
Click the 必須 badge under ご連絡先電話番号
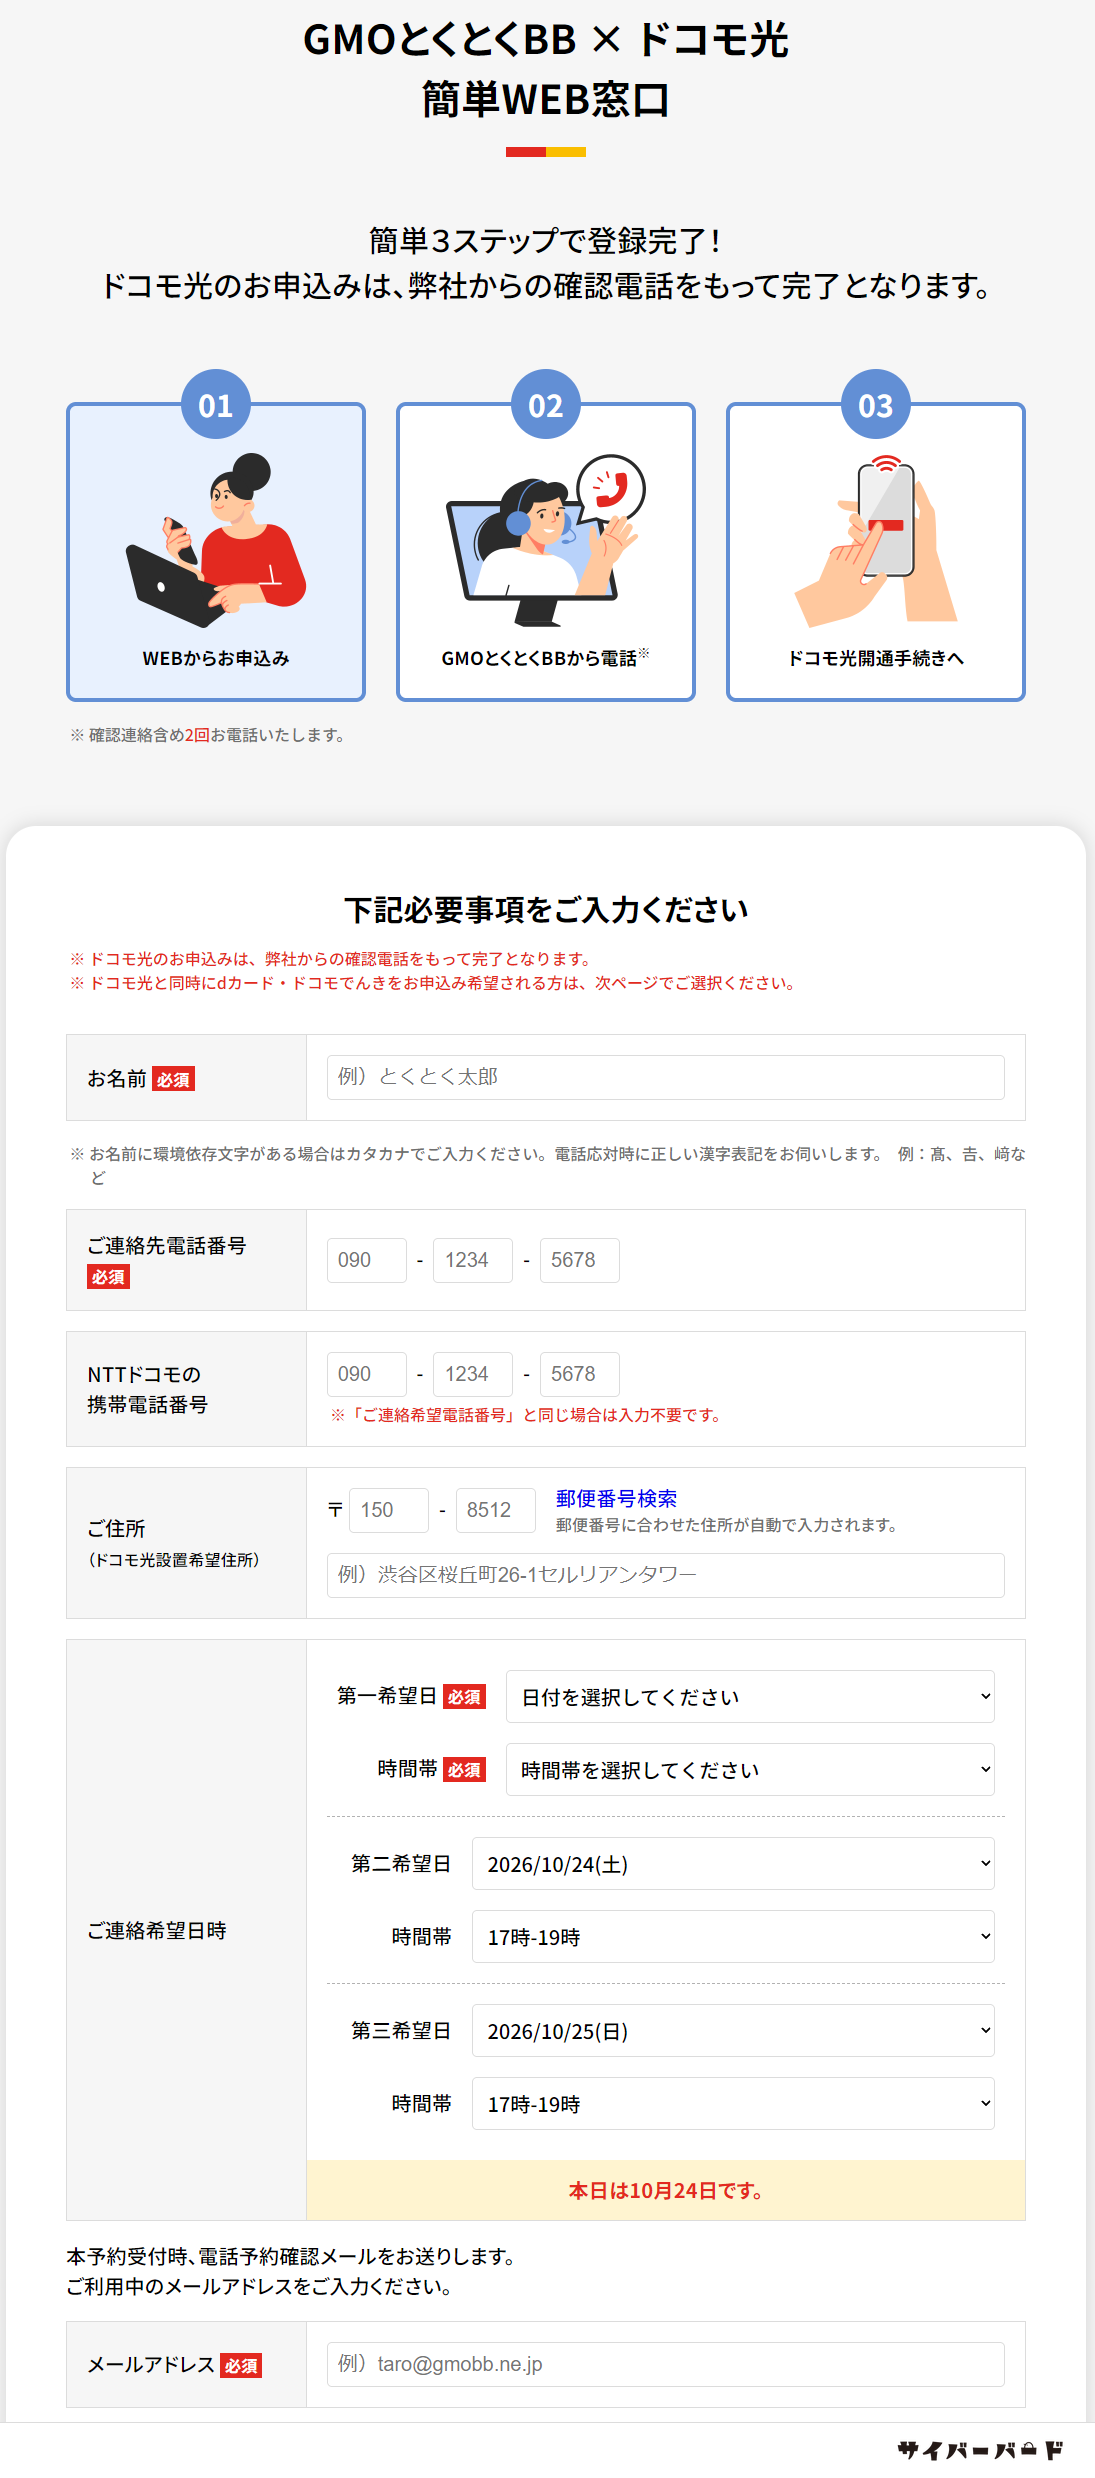pos(108,1277)
